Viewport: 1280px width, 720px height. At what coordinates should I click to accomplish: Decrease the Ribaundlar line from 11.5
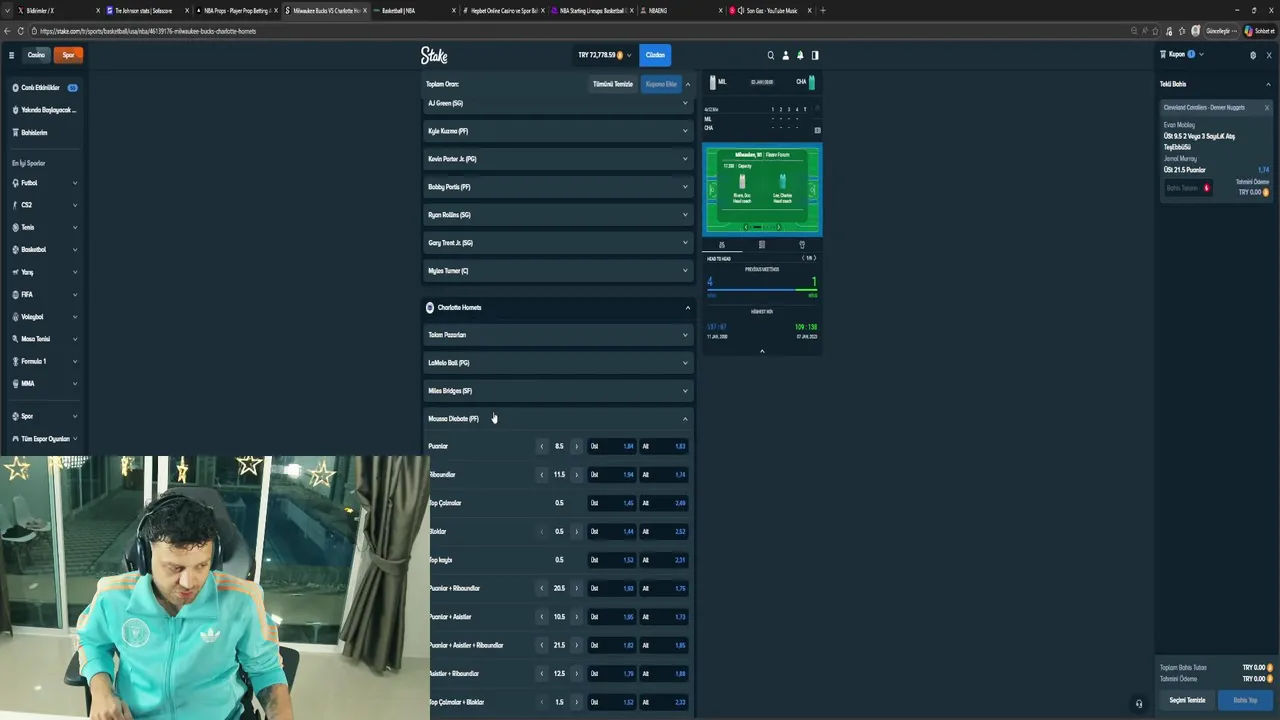coord(542,475)
